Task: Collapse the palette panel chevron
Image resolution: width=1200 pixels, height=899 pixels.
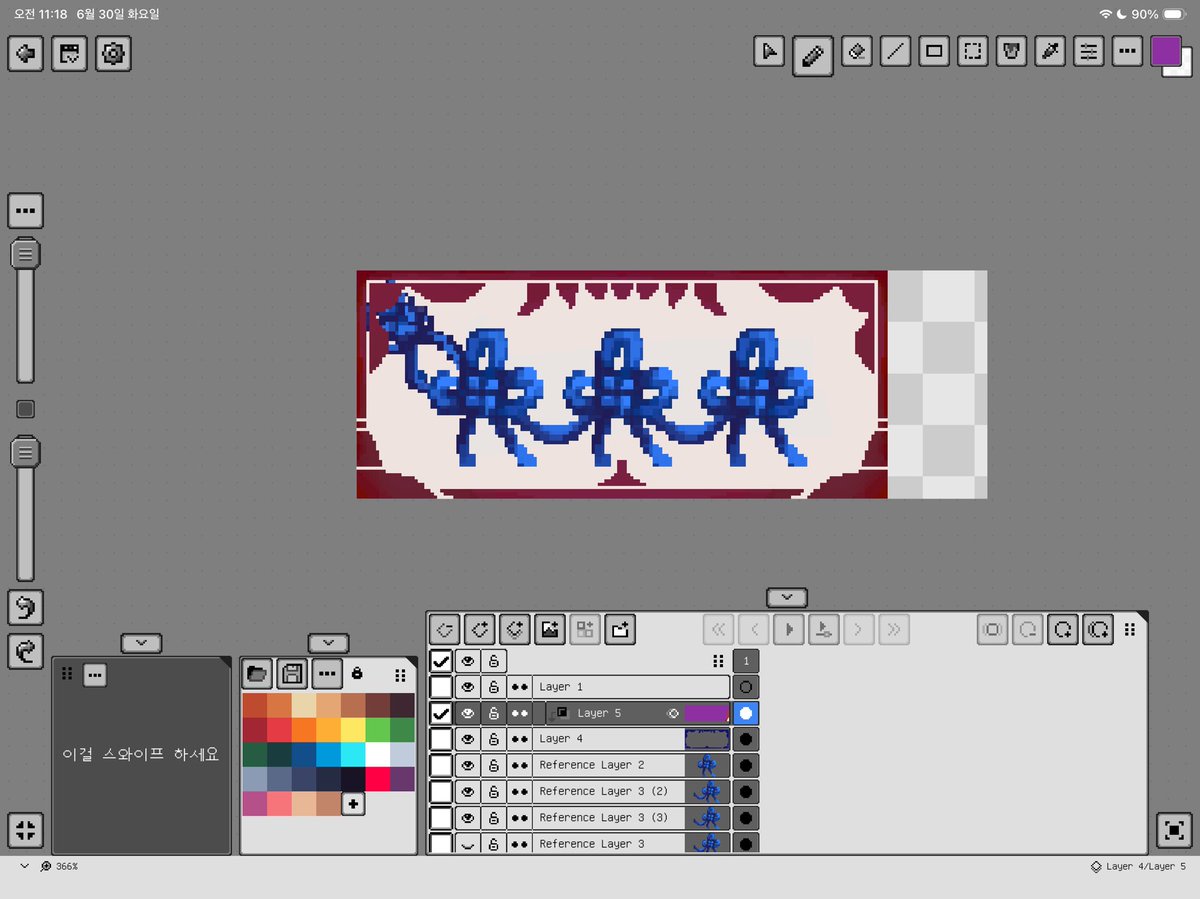Action: [x=328, y=643]
